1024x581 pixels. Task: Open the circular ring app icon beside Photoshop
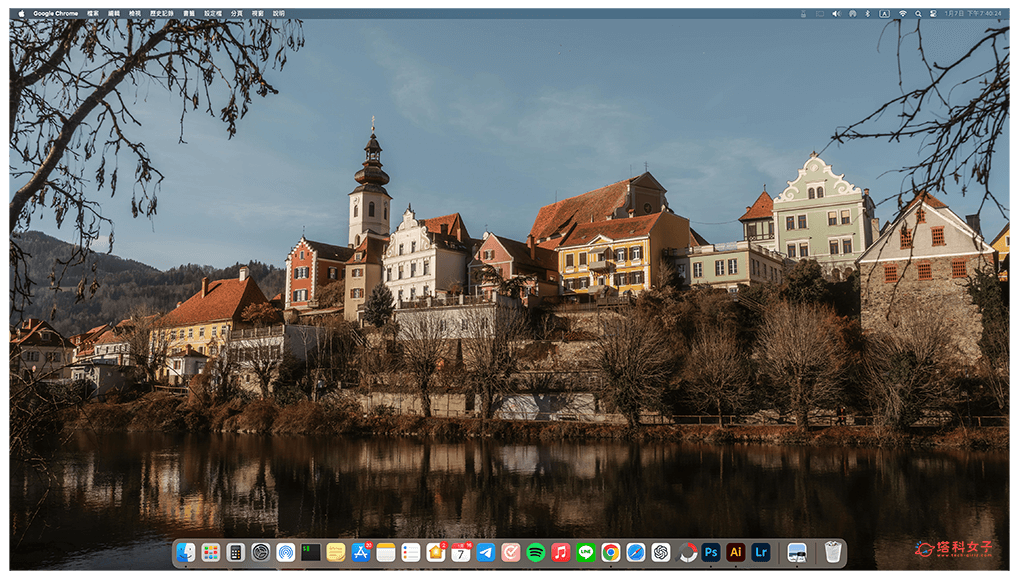pos(686,553)
